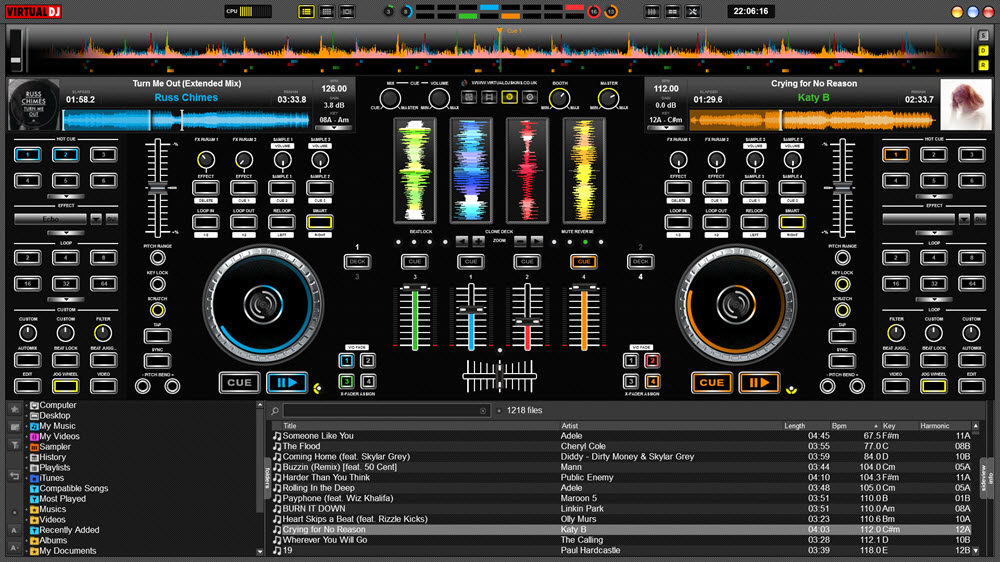1000x562 pixels.
Task: Click the yellow highlighted mixer view icon
Action: (509, 97)
